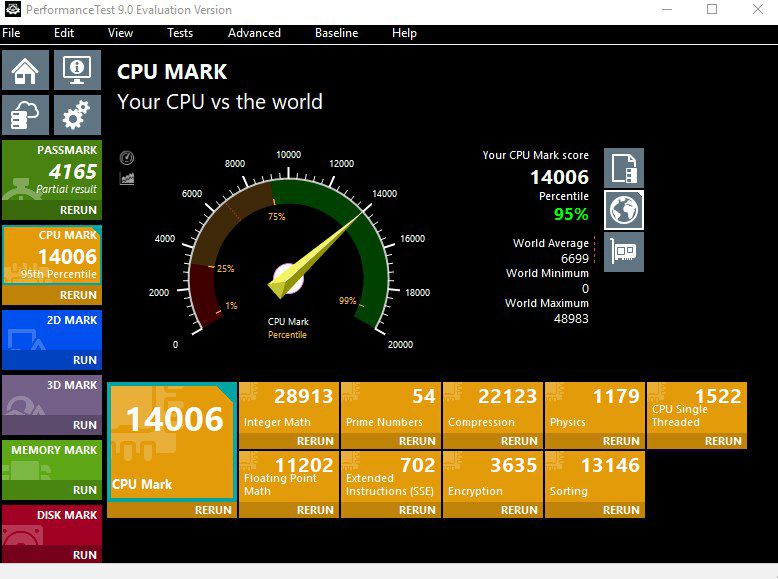This screenshot has height=579, width=778.
Task: Click the World Minimum 0 value
Action: point(585,289)
